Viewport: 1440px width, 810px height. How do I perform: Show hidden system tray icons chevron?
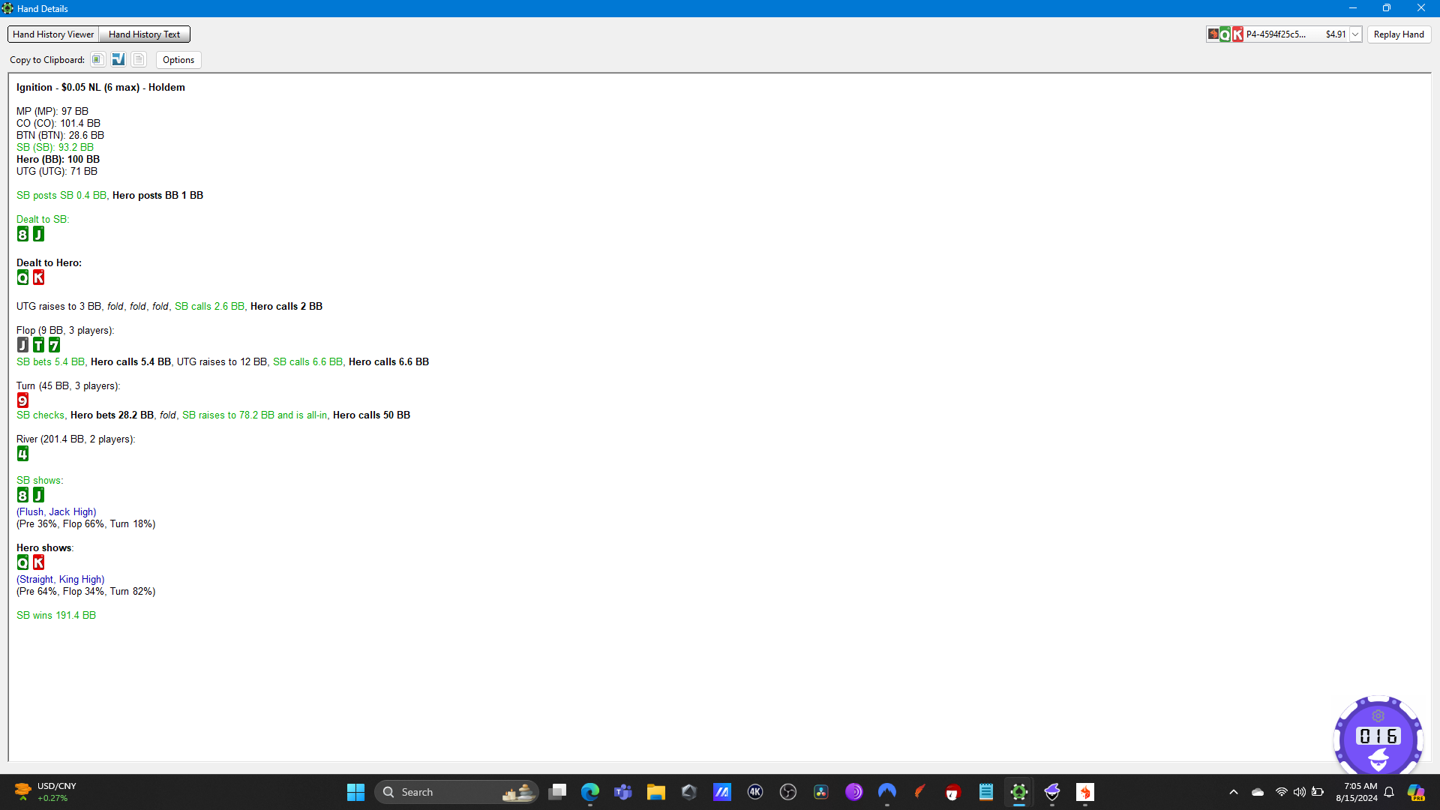1233,792
